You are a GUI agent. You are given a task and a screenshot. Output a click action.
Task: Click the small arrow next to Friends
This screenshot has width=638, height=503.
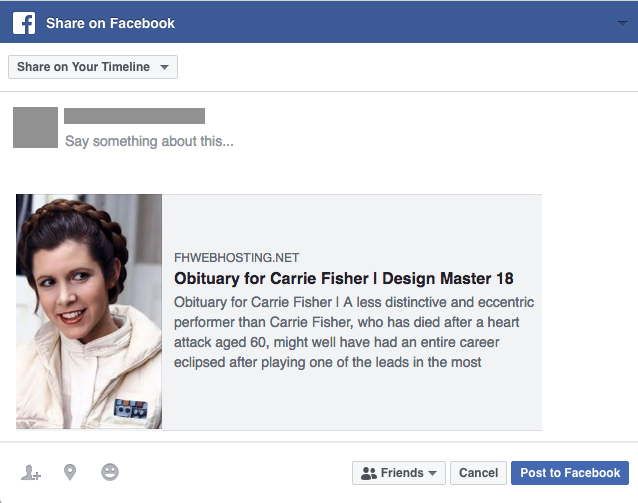pos(432,473)
